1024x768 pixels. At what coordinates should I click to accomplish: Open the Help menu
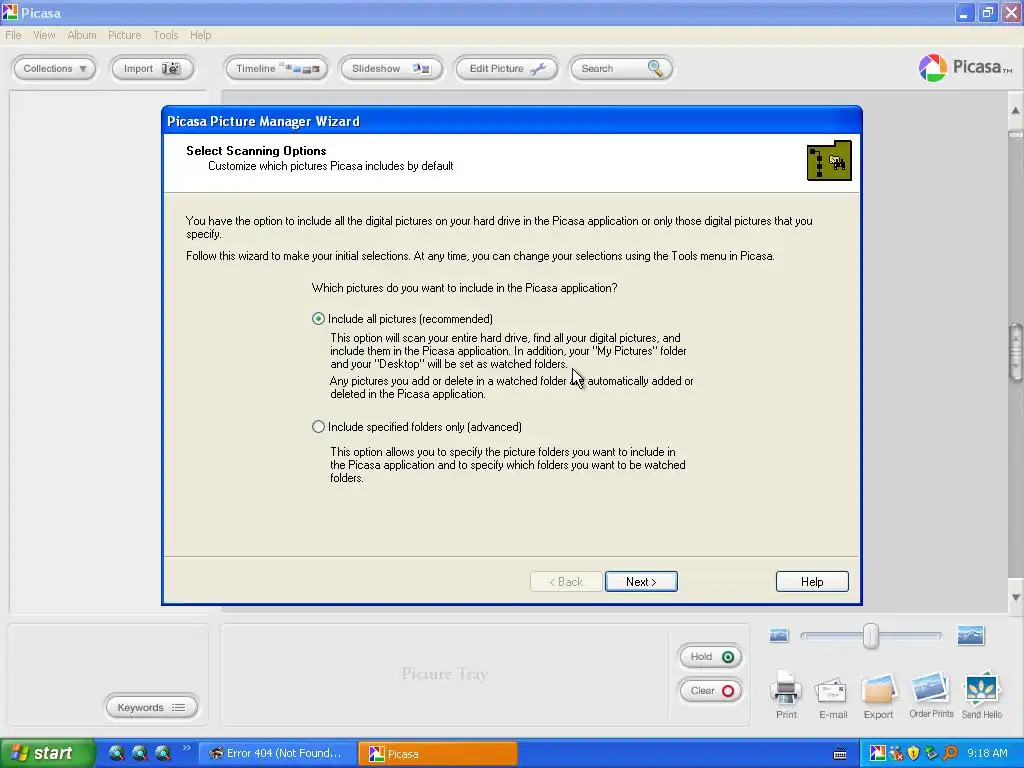coord(200,35)
